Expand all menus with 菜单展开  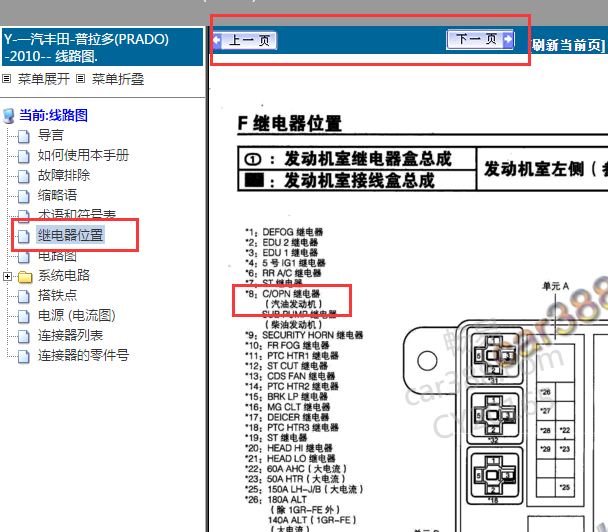(44, 79)
